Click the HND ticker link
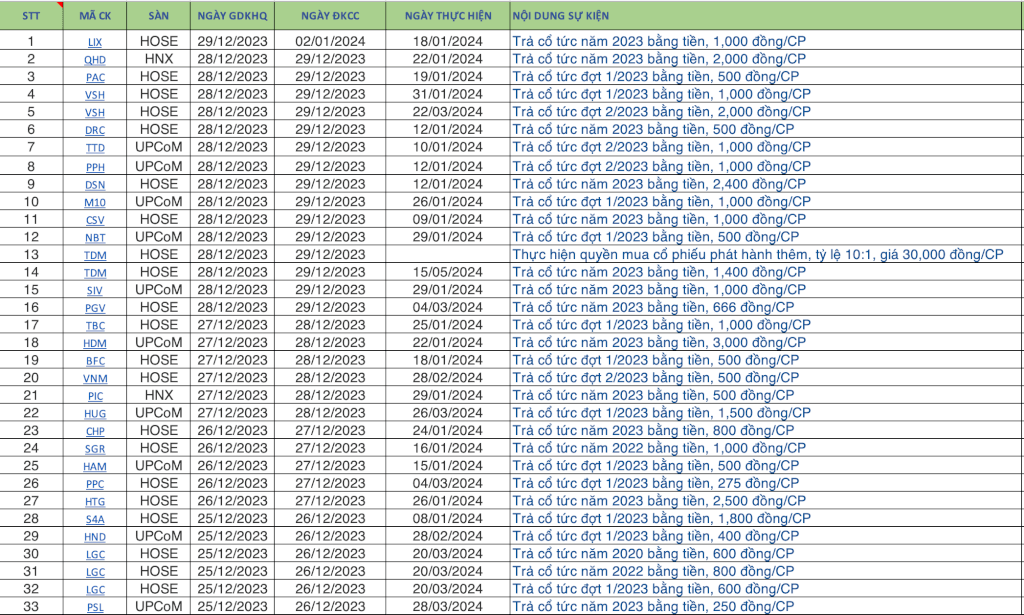This screenshot has width=1024, height=615. 95,537
